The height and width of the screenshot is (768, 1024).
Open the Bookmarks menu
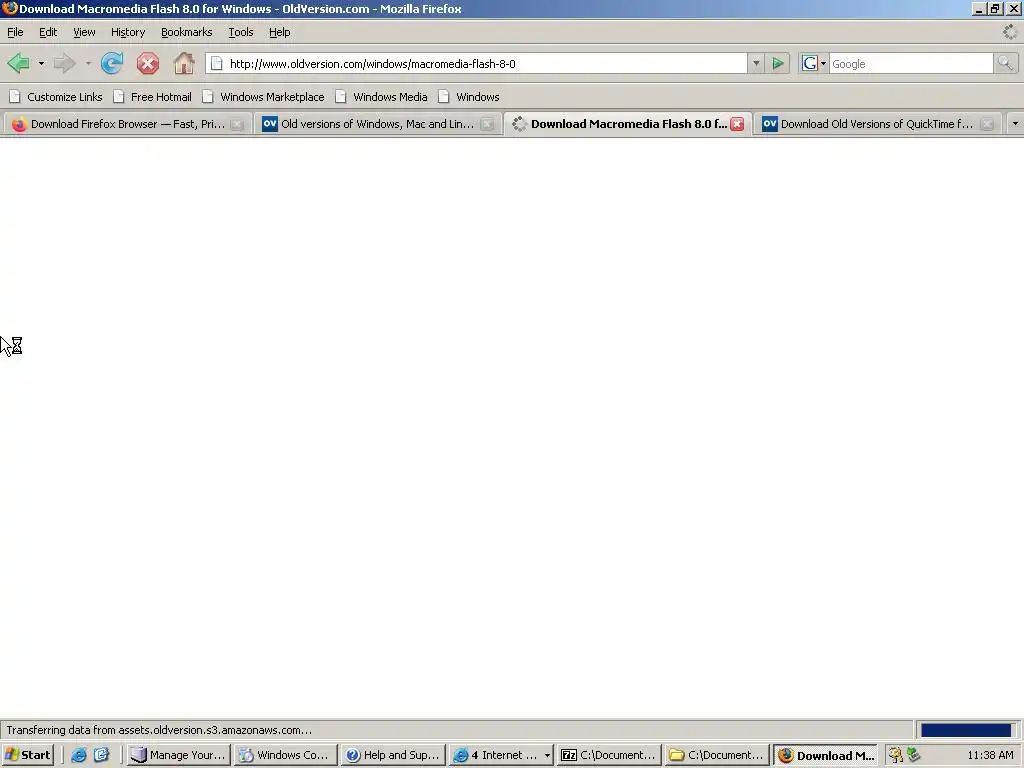(x=186, y=32)
